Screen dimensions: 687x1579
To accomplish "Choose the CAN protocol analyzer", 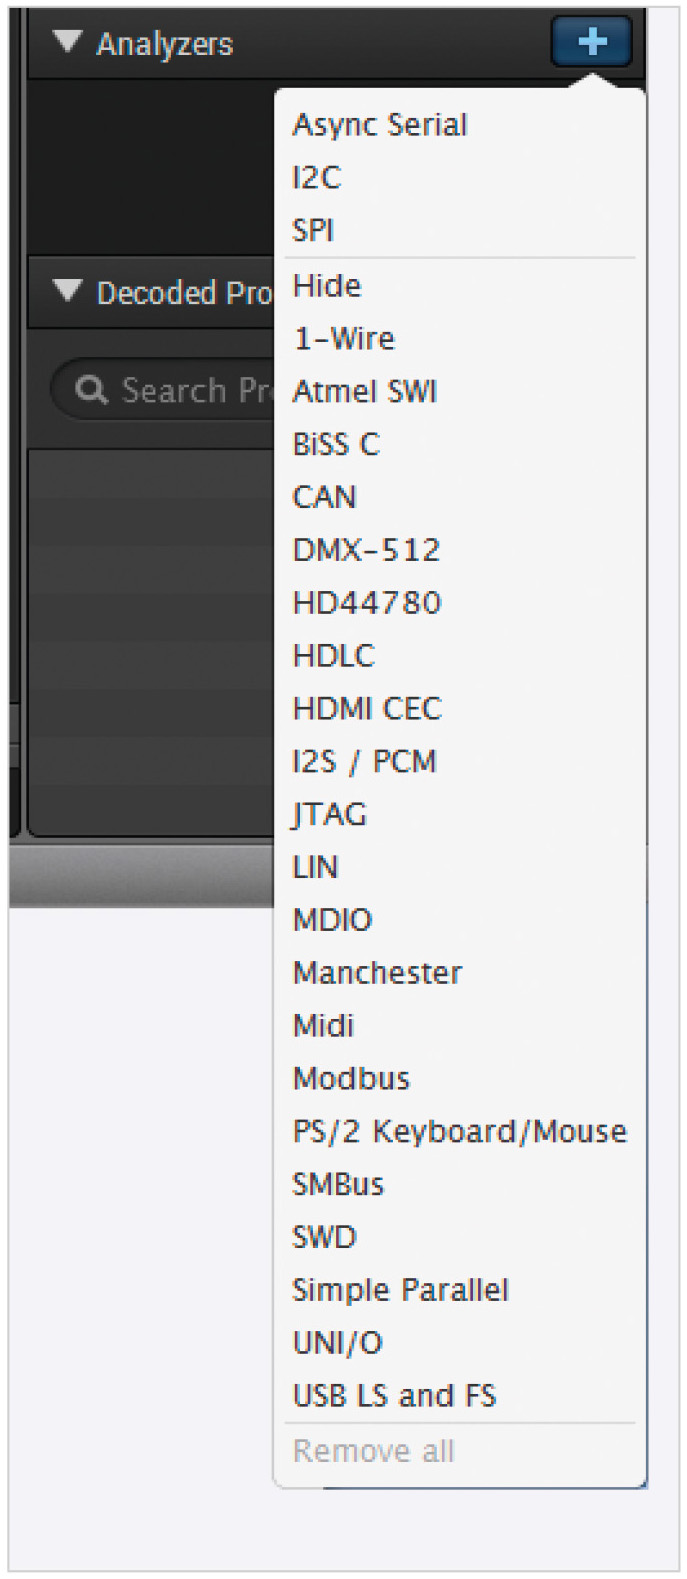I will (324, 497).
